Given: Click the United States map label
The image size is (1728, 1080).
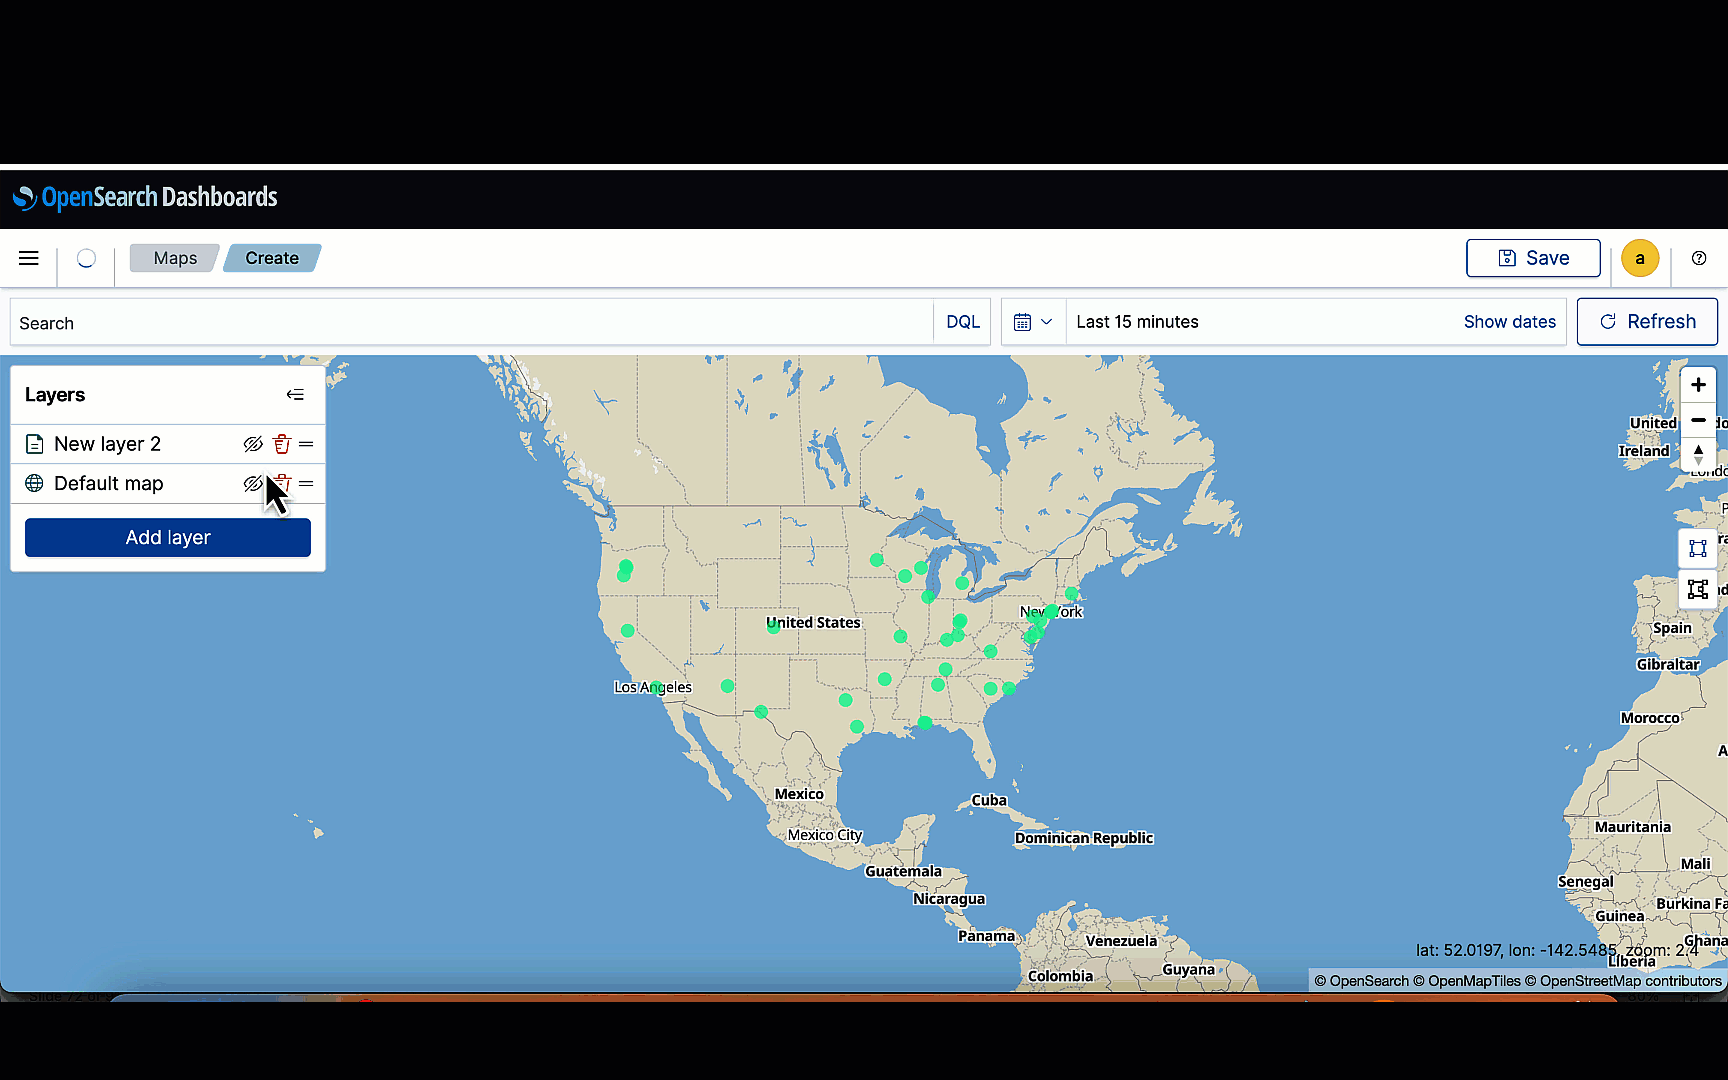Looking at the screenshot, I should [813, 622].
